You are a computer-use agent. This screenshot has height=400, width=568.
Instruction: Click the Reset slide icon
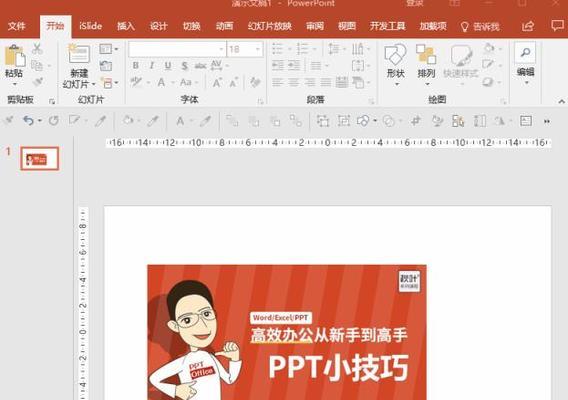(x=106, y=66)
